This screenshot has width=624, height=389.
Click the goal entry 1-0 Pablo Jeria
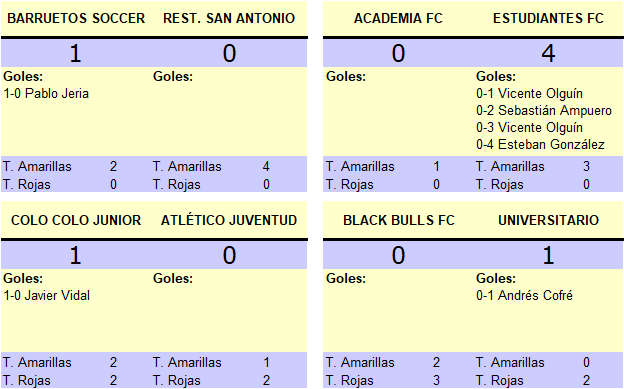(x=46, y=94)
